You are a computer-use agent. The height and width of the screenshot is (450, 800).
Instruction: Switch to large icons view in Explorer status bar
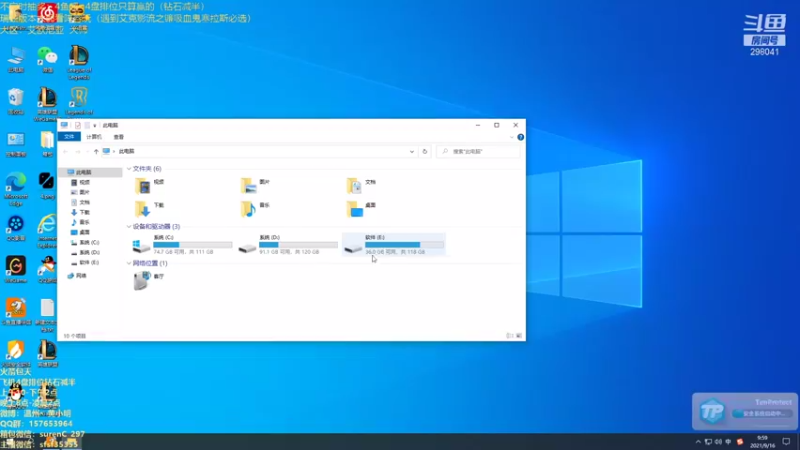point(519,336)
